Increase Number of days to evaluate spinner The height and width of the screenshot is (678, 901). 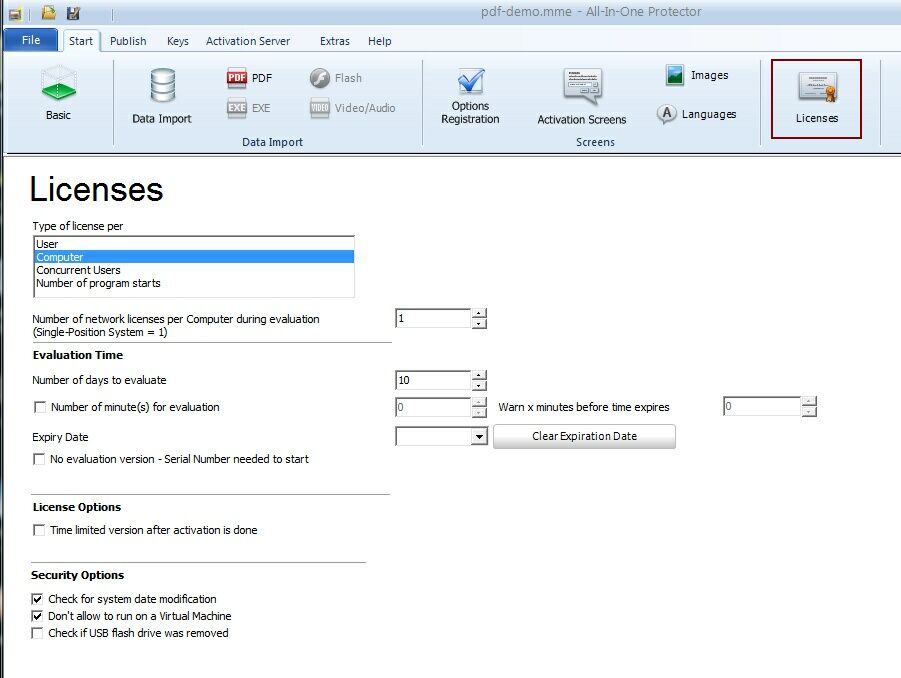[x=479, y=375]
